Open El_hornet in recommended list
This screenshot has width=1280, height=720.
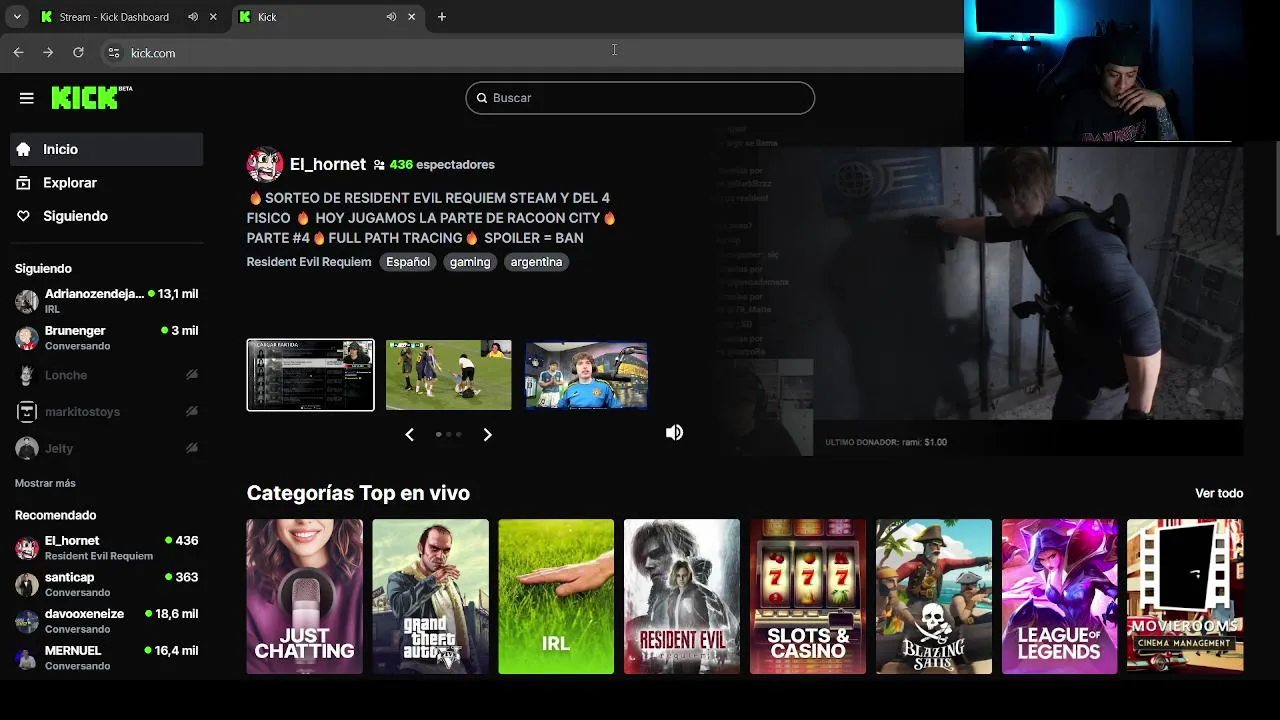[106, 547]
